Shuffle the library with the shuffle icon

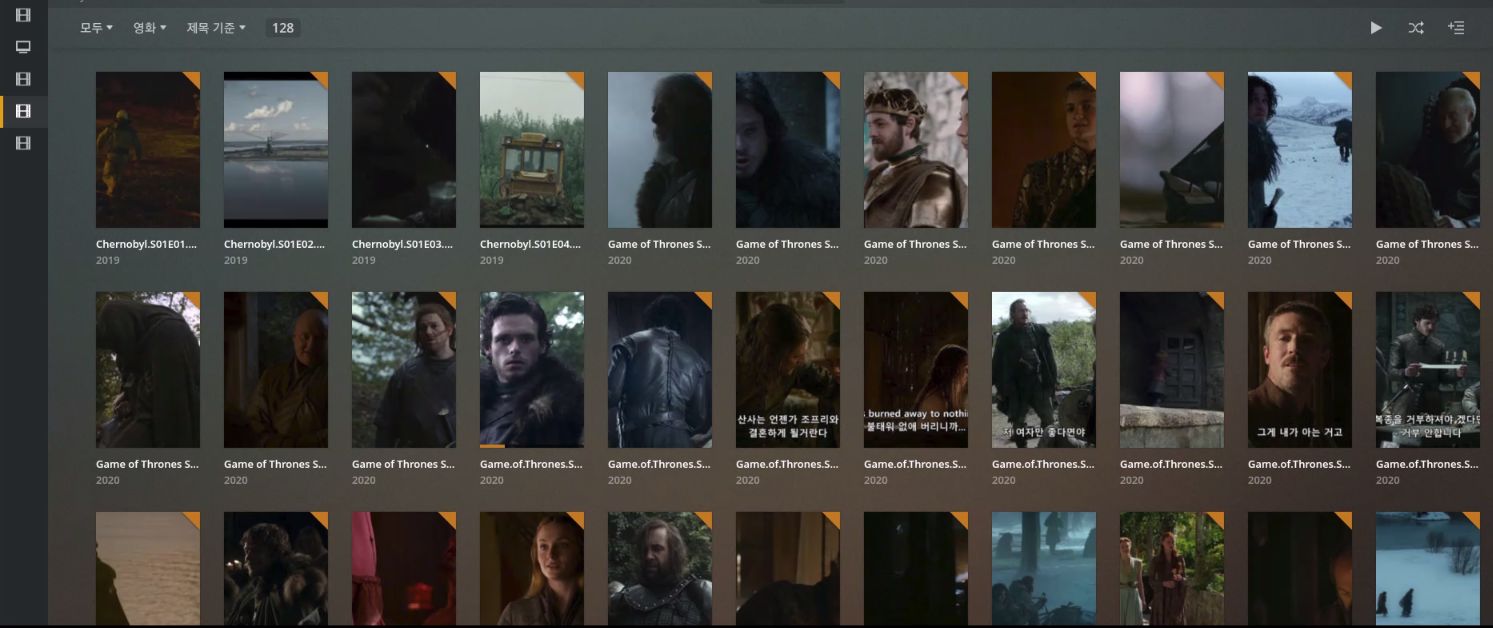[1416, 28]
